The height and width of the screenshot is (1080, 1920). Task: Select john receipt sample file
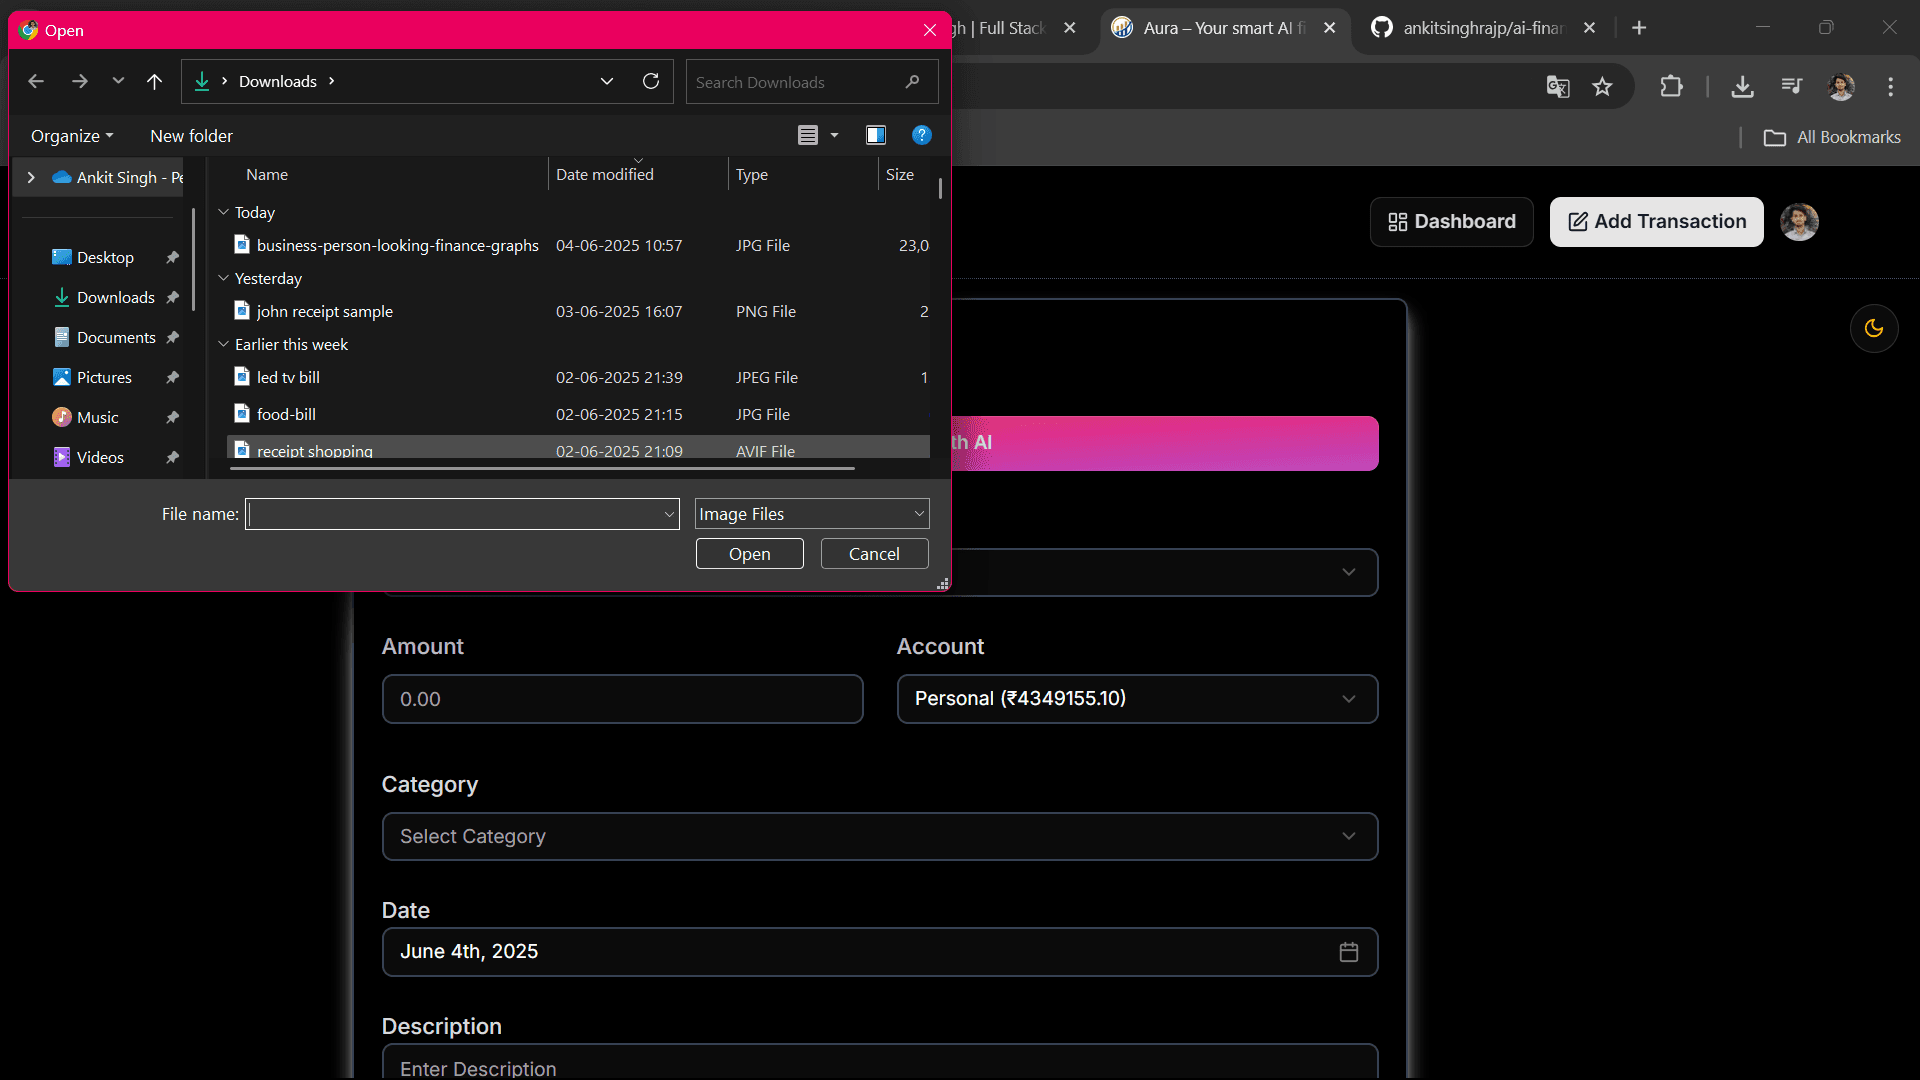point(580,311)
